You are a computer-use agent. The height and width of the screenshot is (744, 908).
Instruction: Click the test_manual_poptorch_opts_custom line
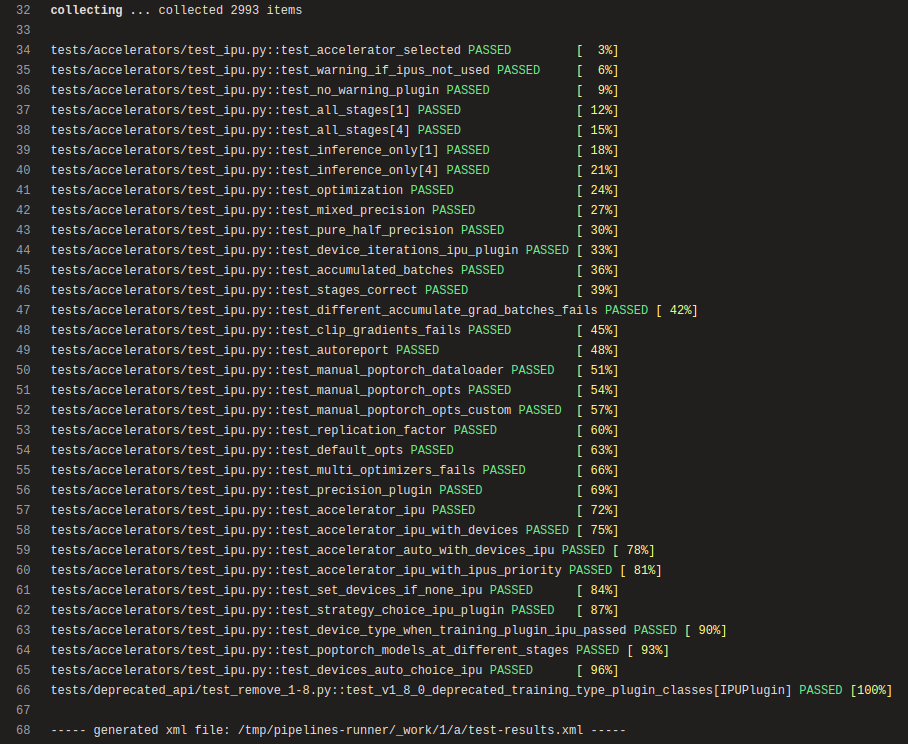334,409
